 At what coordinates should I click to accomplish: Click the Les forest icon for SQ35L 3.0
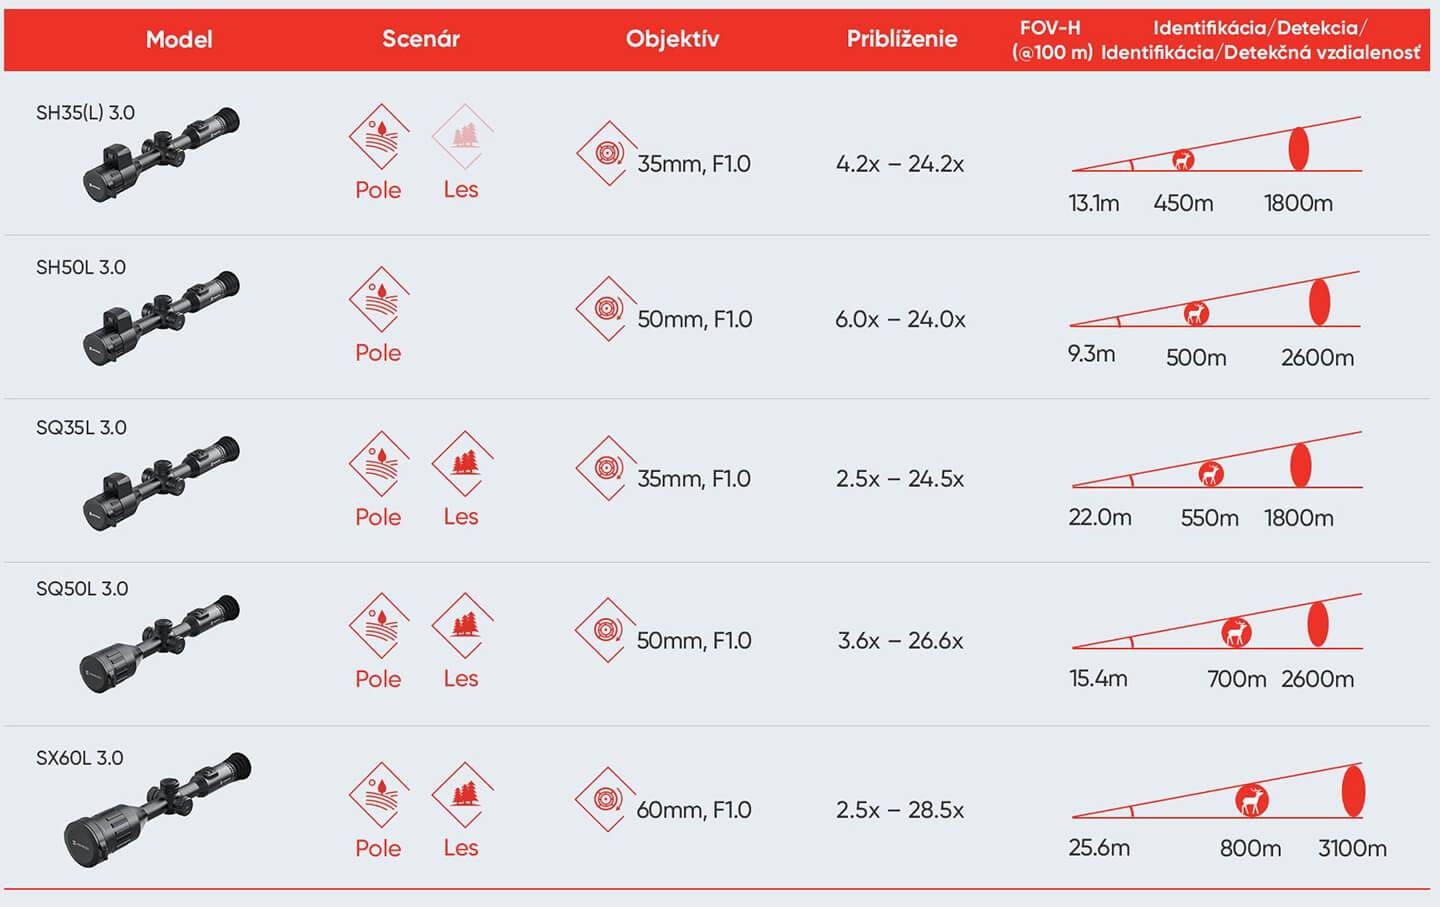pyautogui.click(x=463, y=464)
